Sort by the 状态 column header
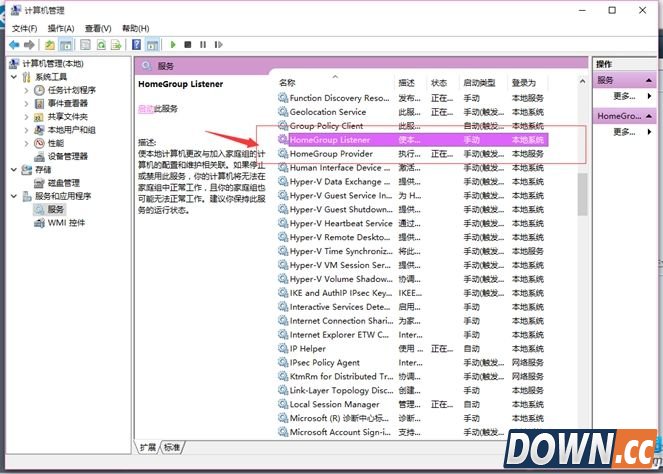Screen dimensions: 663x474 click(439, 83)
